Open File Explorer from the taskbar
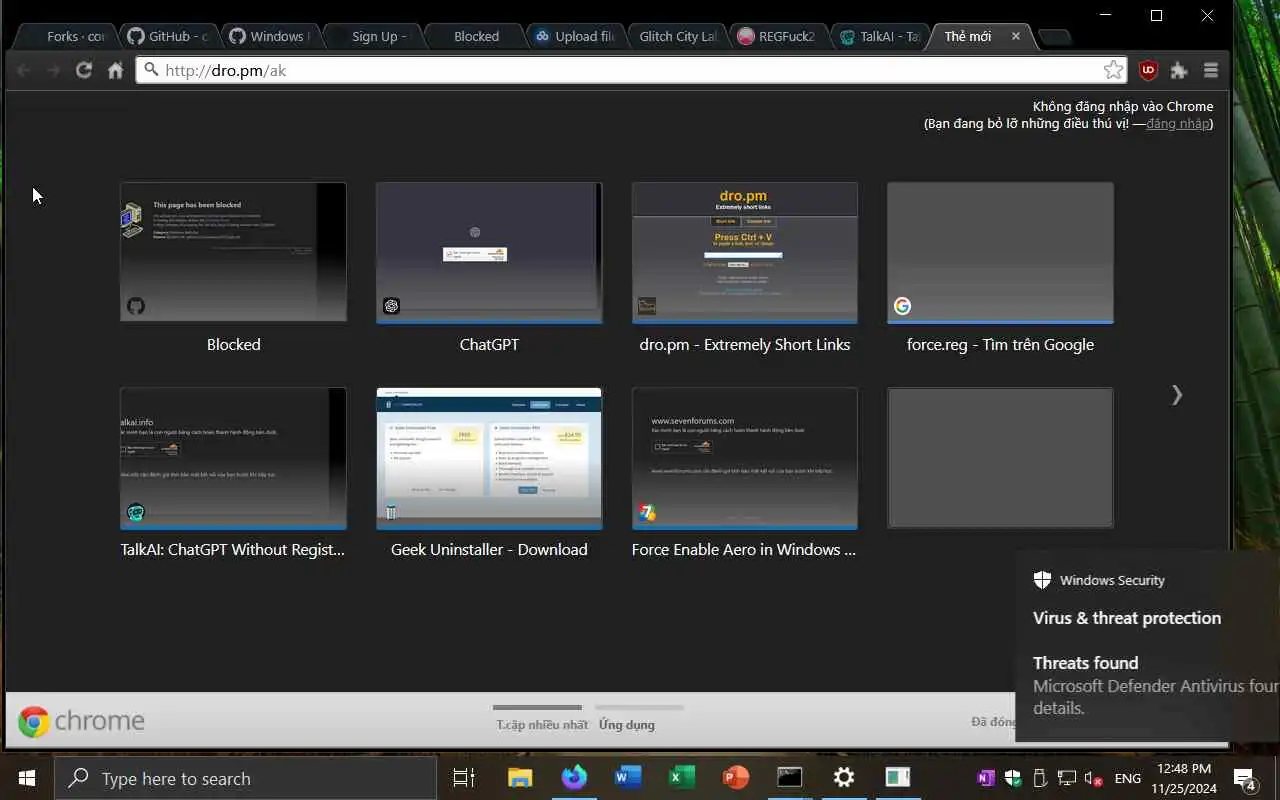The height and width of the screenshot is (800, 1280). pyautogui.click(x=520, y=778)
